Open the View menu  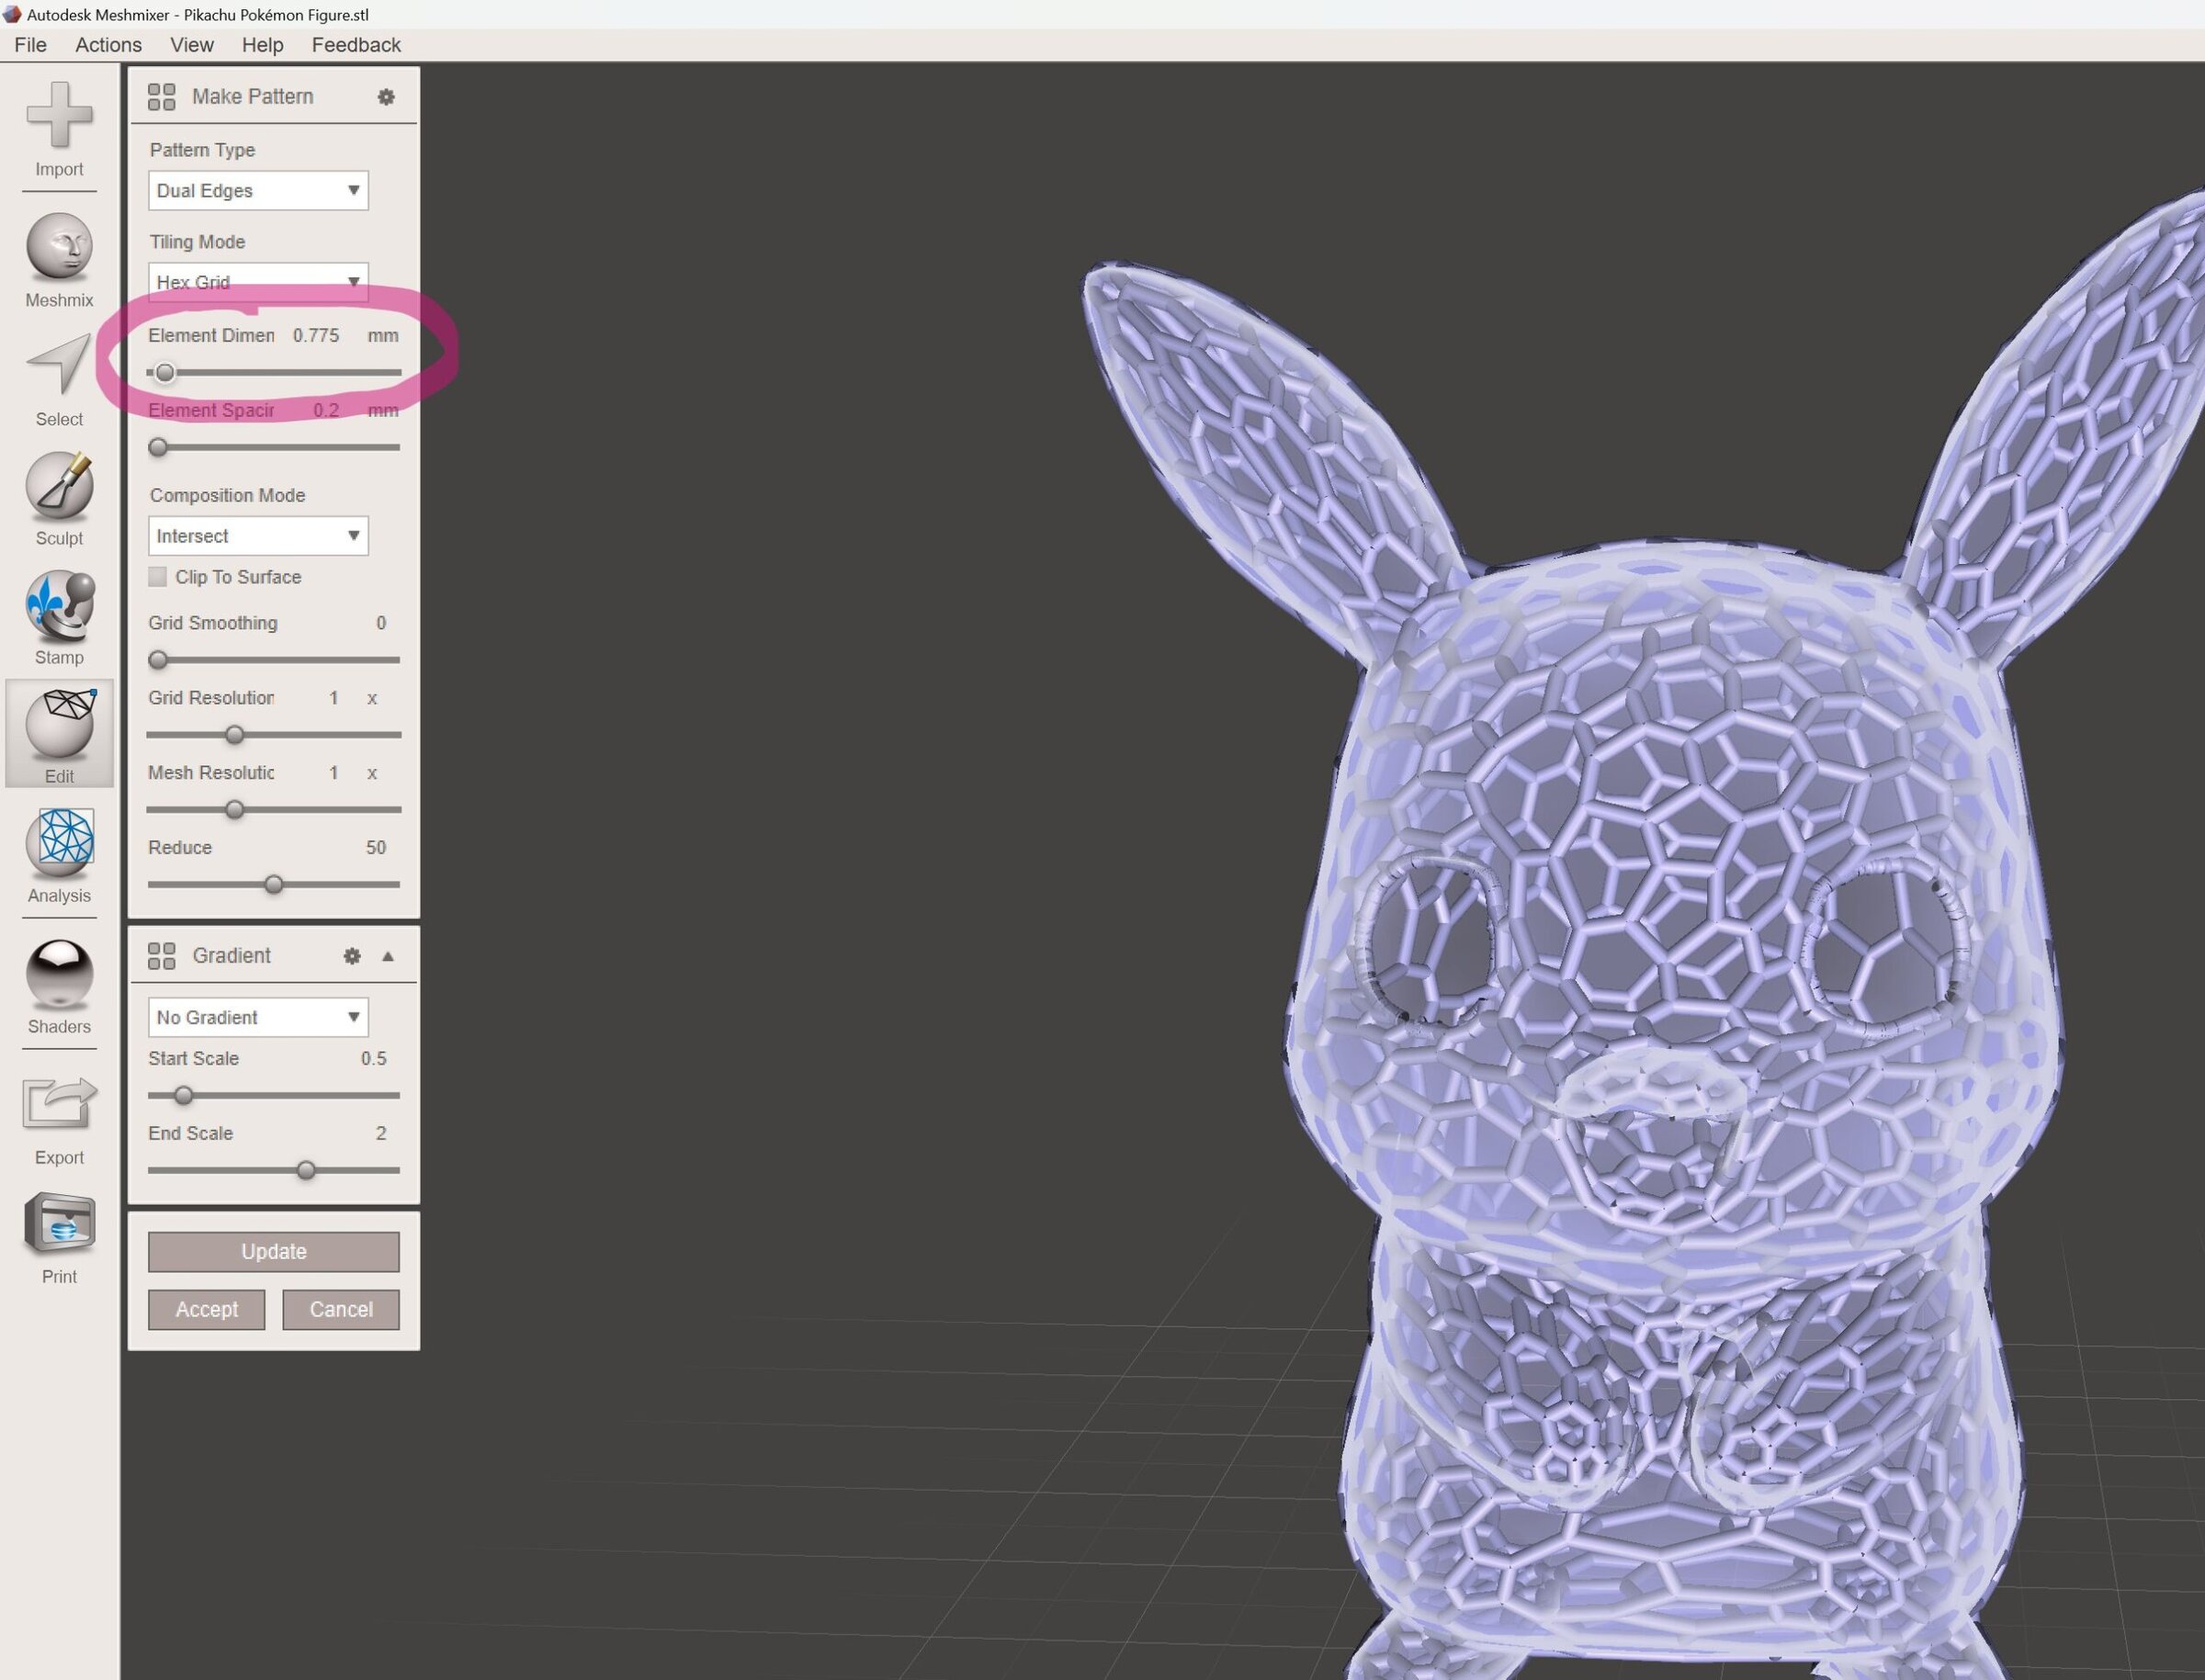(x=191, y=45)
